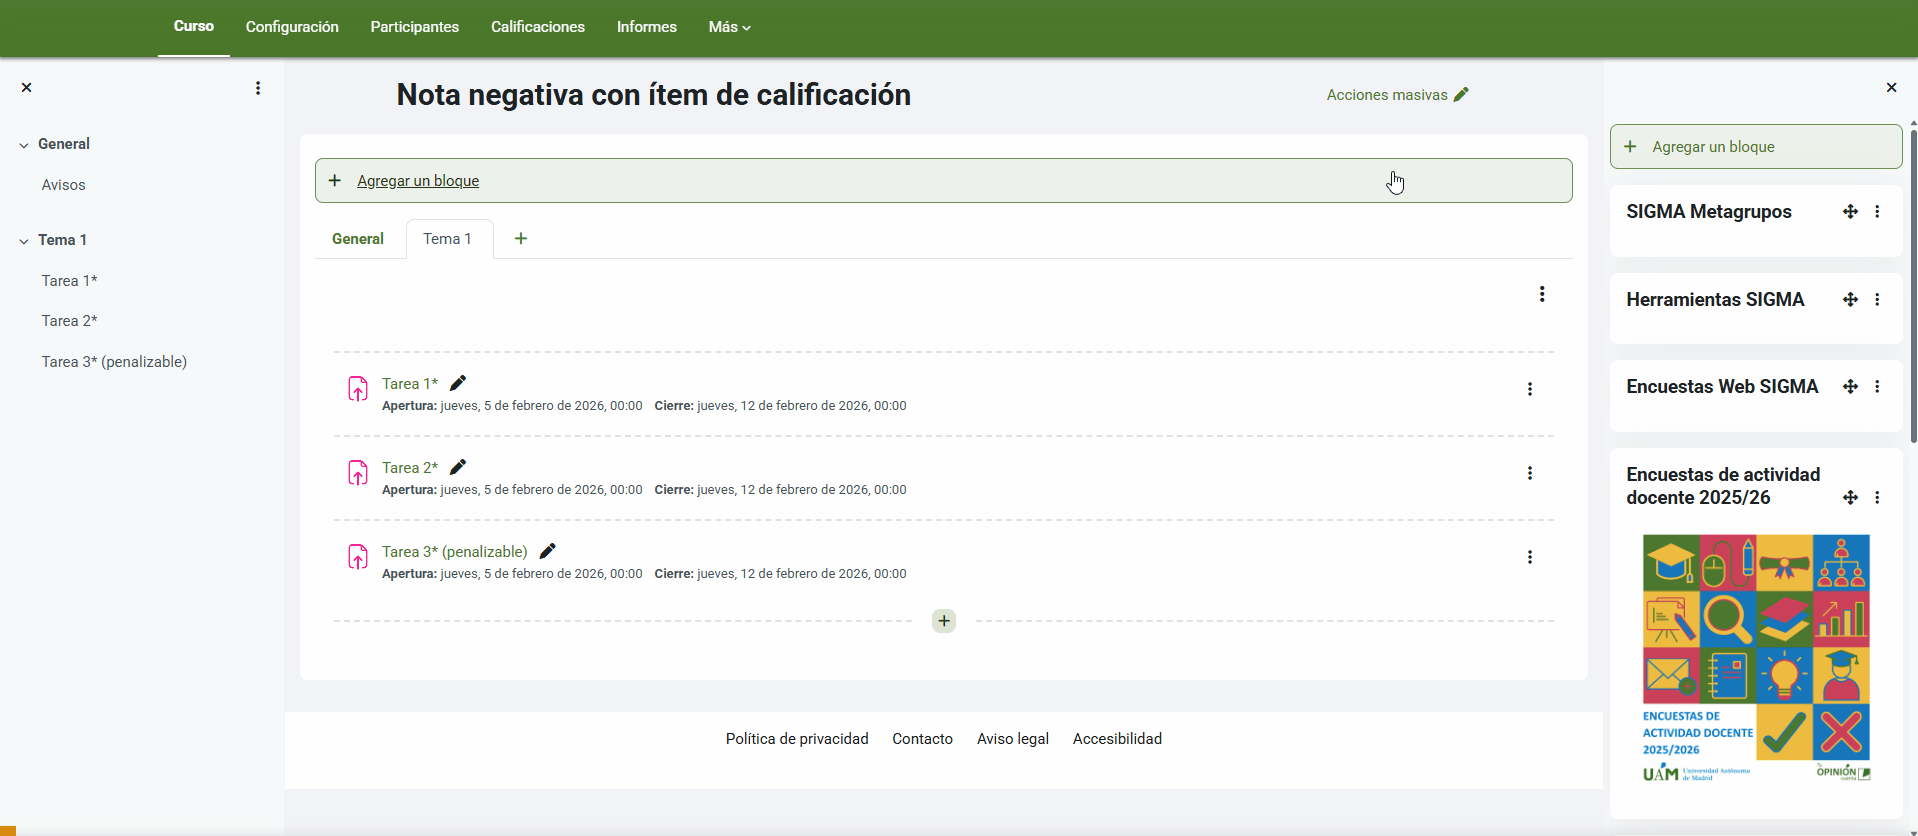Open Encuestas Web SIGMA block actions menu
The width and height of the screenshot is (1918, 836).
pyautogui.click(x=1878, y=387)
